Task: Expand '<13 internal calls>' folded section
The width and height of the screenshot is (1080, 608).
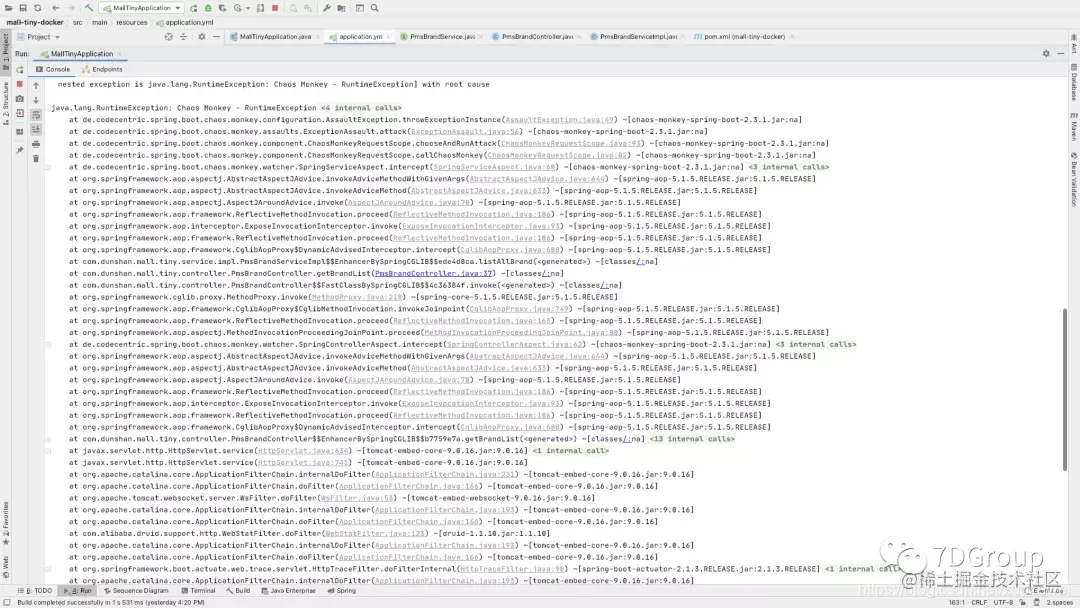Action: click(692, 439)
